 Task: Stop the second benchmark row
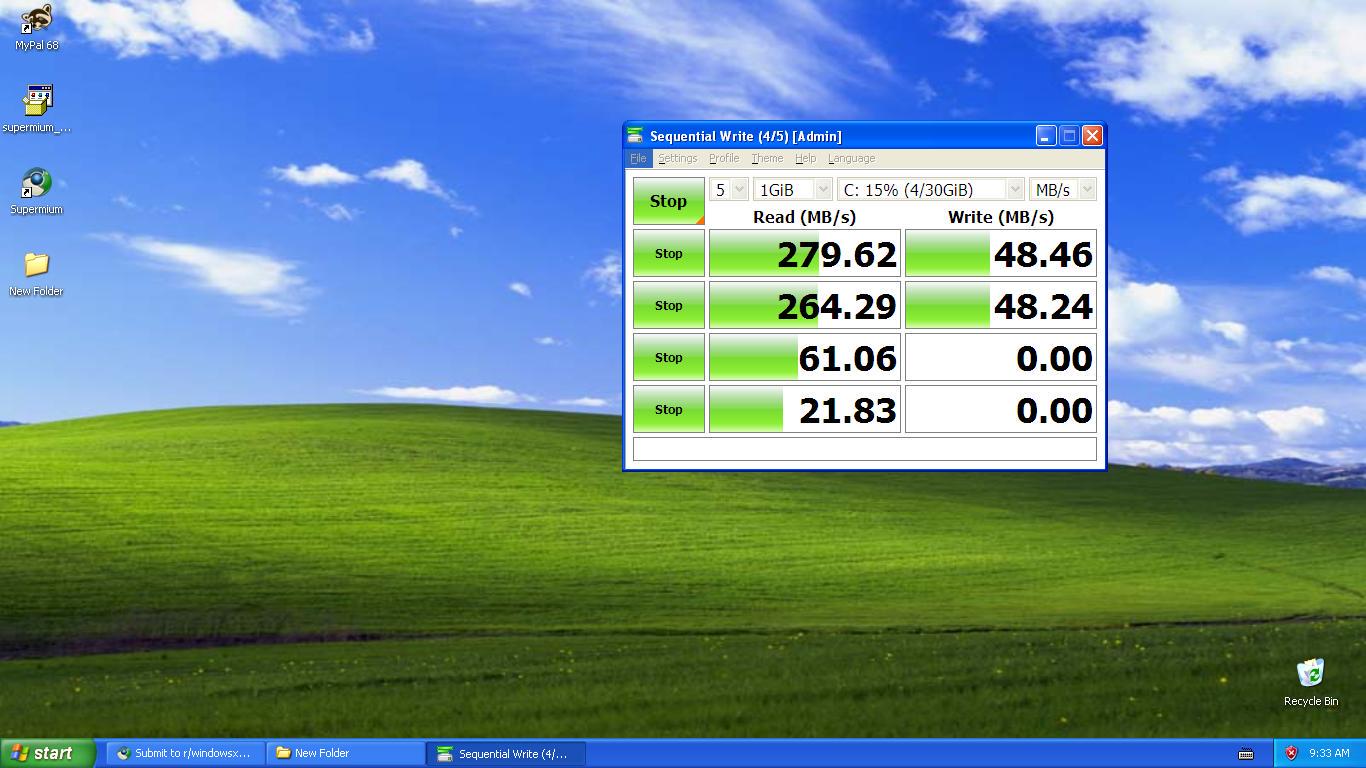coord(668,305)
